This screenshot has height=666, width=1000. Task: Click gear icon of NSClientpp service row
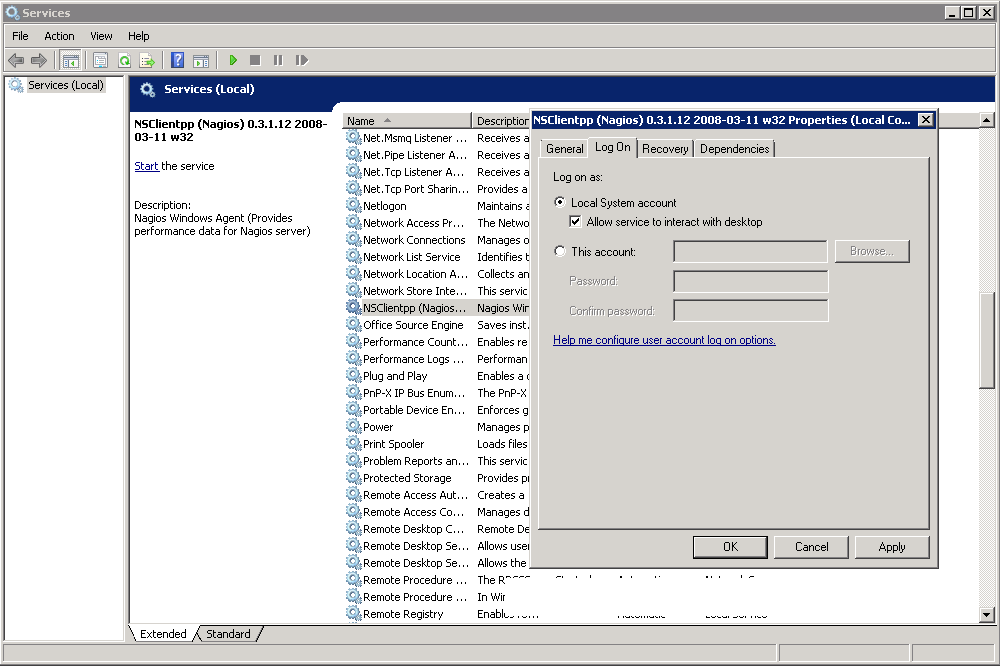coord(353,307)
